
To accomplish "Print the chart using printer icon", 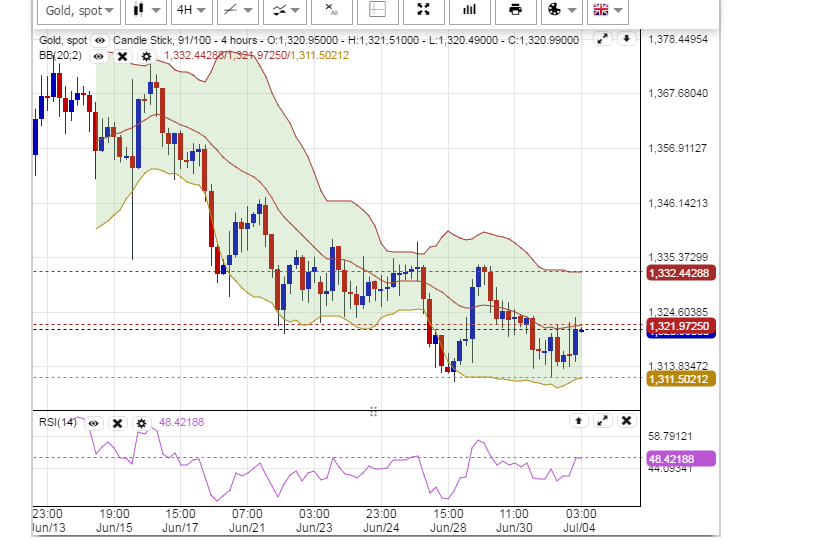I will (516, 11).
